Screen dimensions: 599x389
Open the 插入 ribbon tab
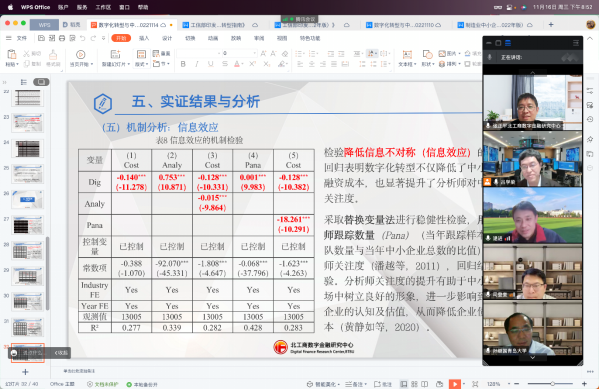click(x=144, y=38)
